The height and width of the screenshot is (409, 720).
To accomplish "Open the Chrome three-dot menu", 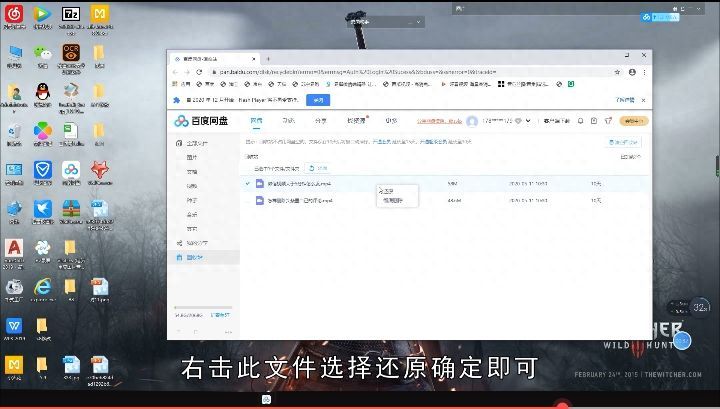I will [x=645, y=72].
